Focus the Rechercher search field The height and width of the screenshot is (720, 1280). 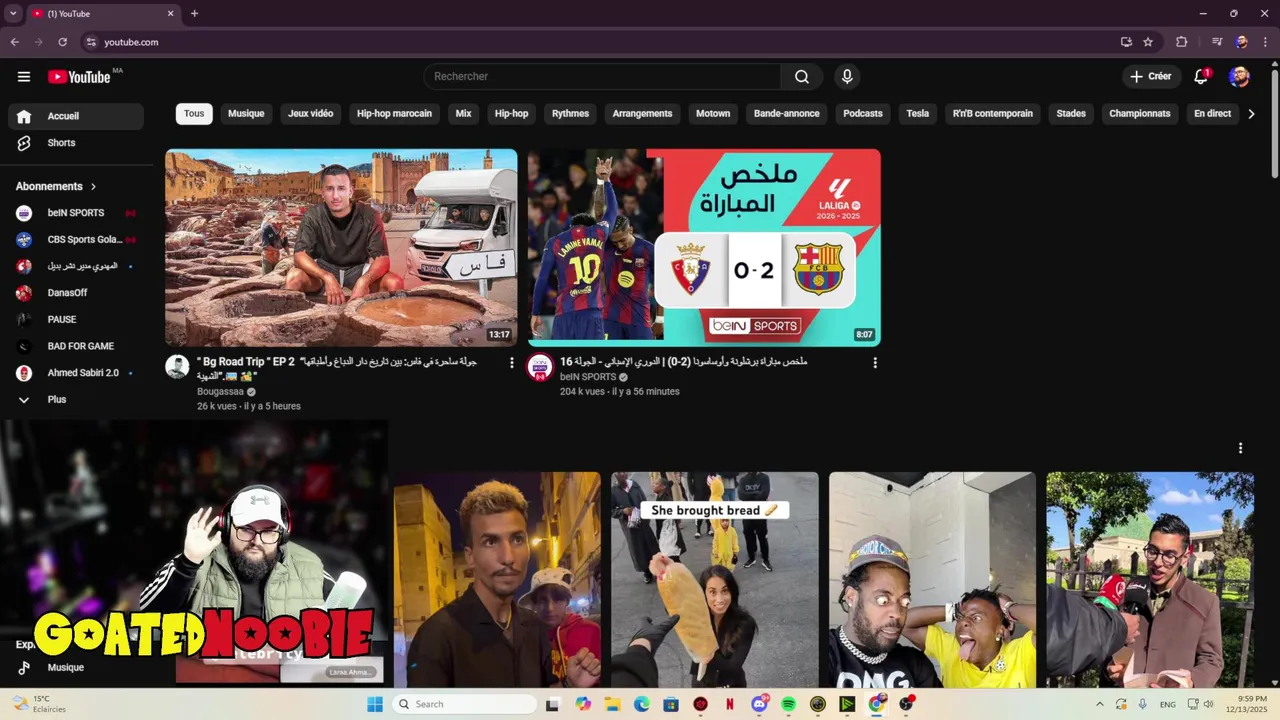pos(602,77)
